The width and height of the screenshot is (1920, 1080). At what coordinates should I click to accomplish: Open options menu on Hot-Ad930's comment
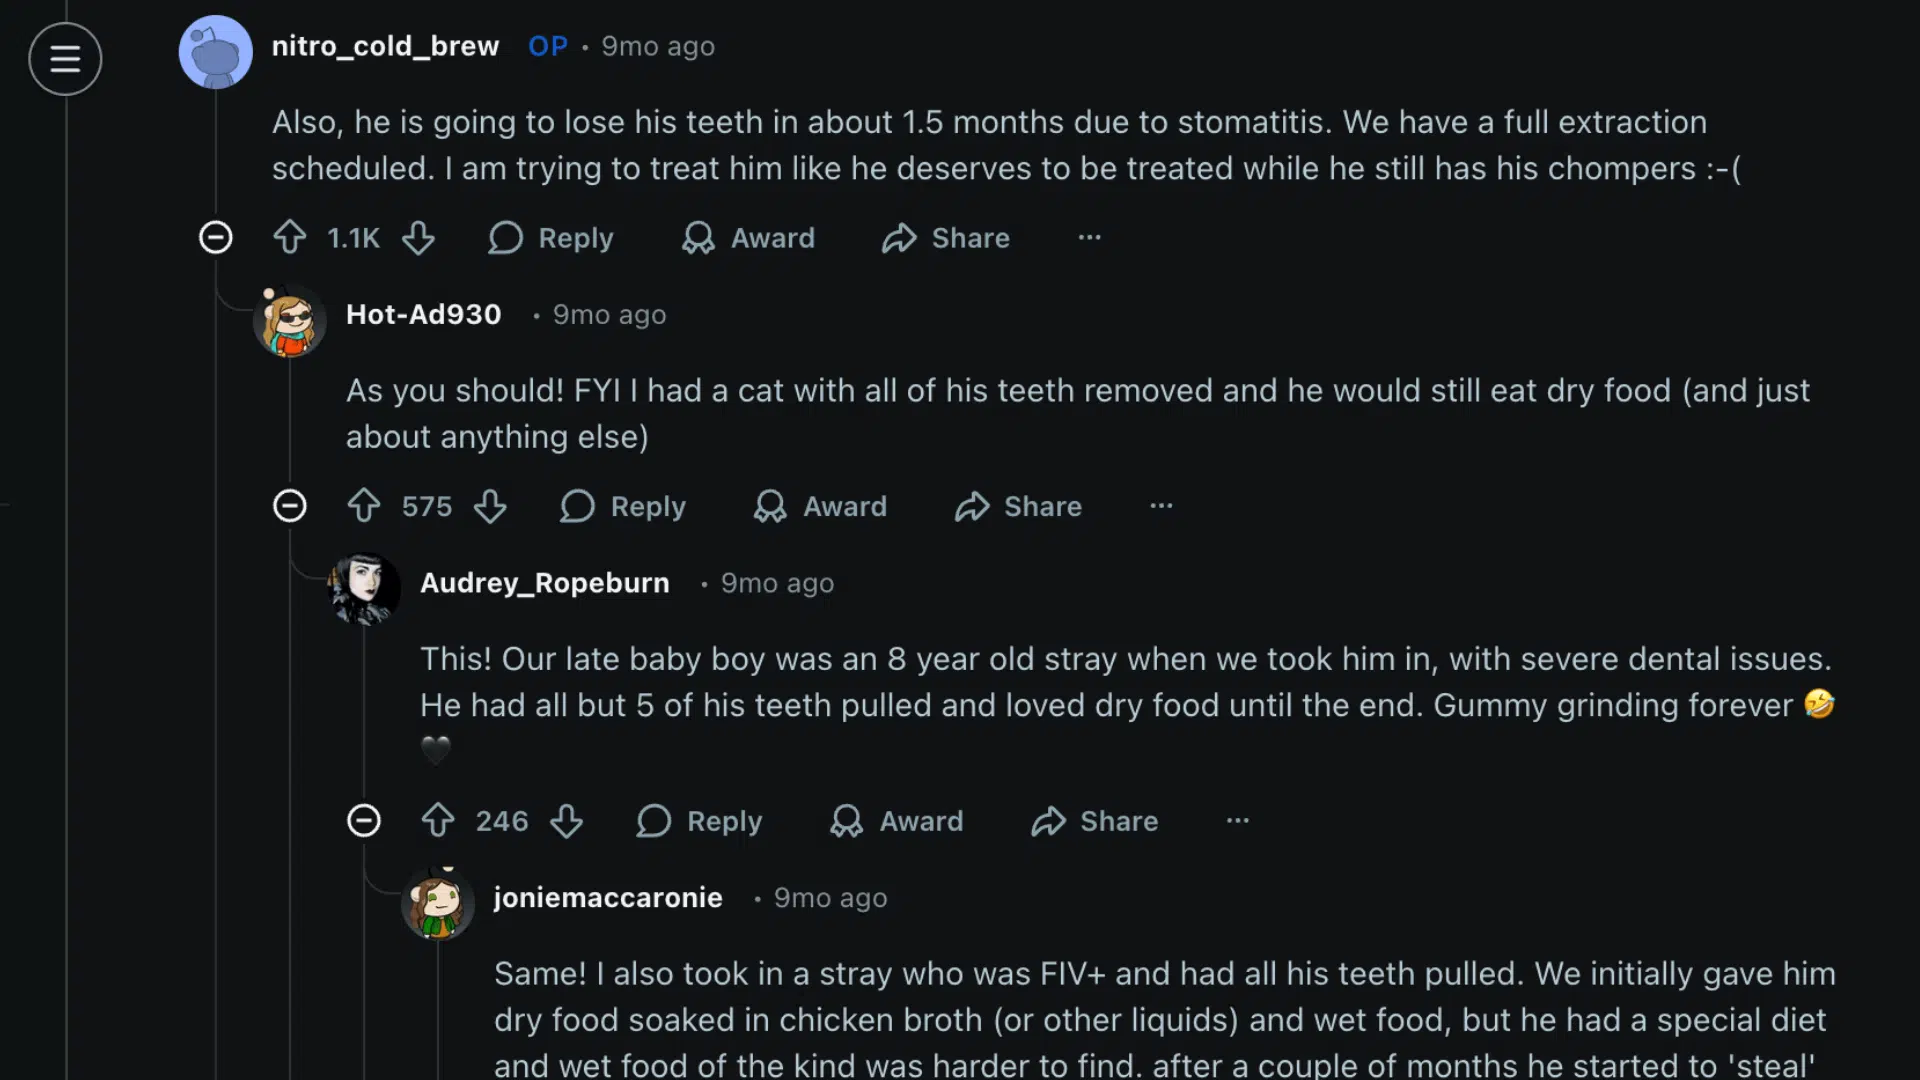1160,506
